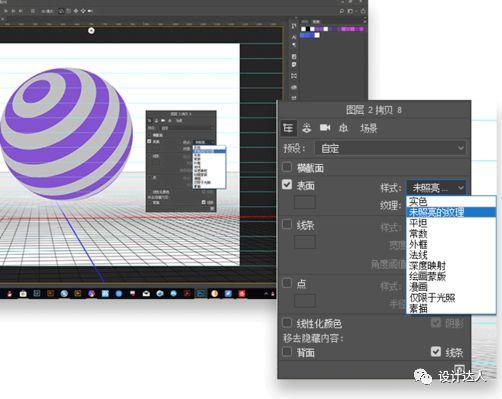
Task: Click the white light widget above the canvas
Action: [x=91, y=31]
